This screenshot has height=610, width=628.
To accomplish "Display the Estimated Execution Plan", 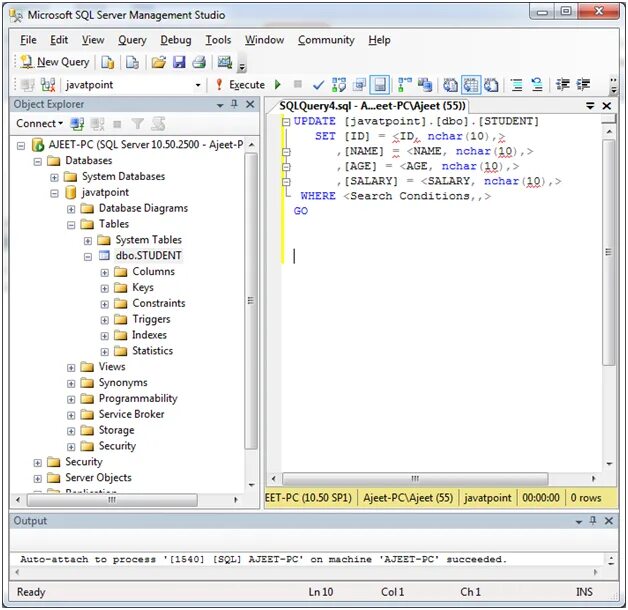I will click(339, 85).
